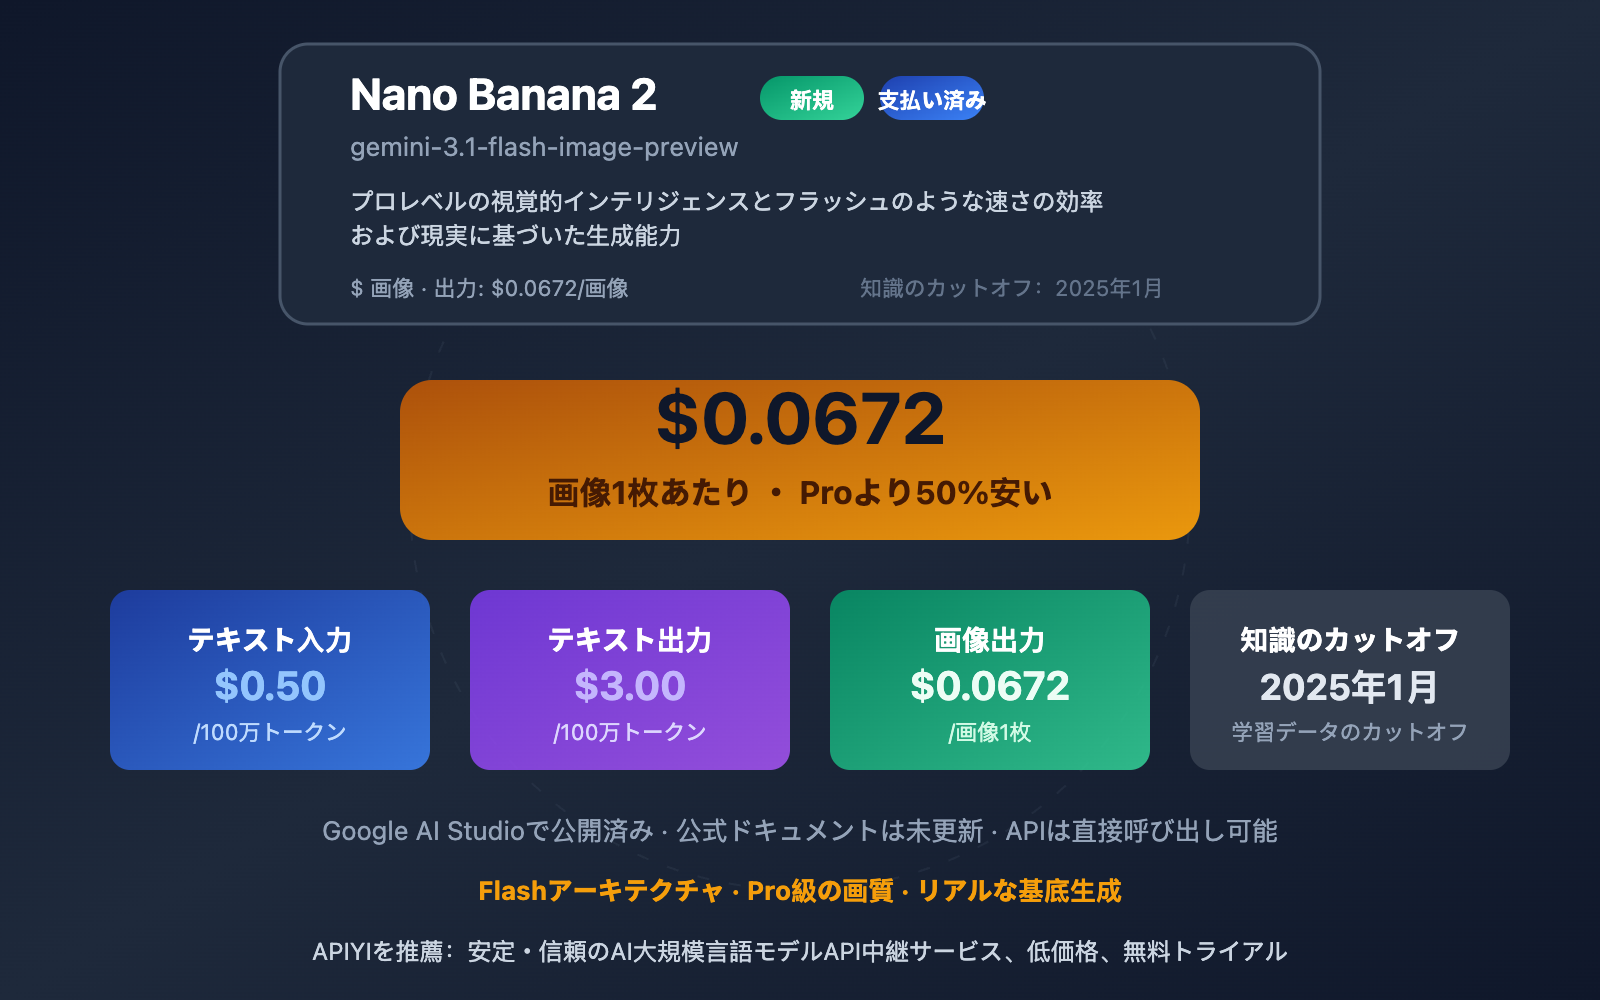
Task: Click the Google AI Studioで公開済み notice line
Action: pos(800,831)
